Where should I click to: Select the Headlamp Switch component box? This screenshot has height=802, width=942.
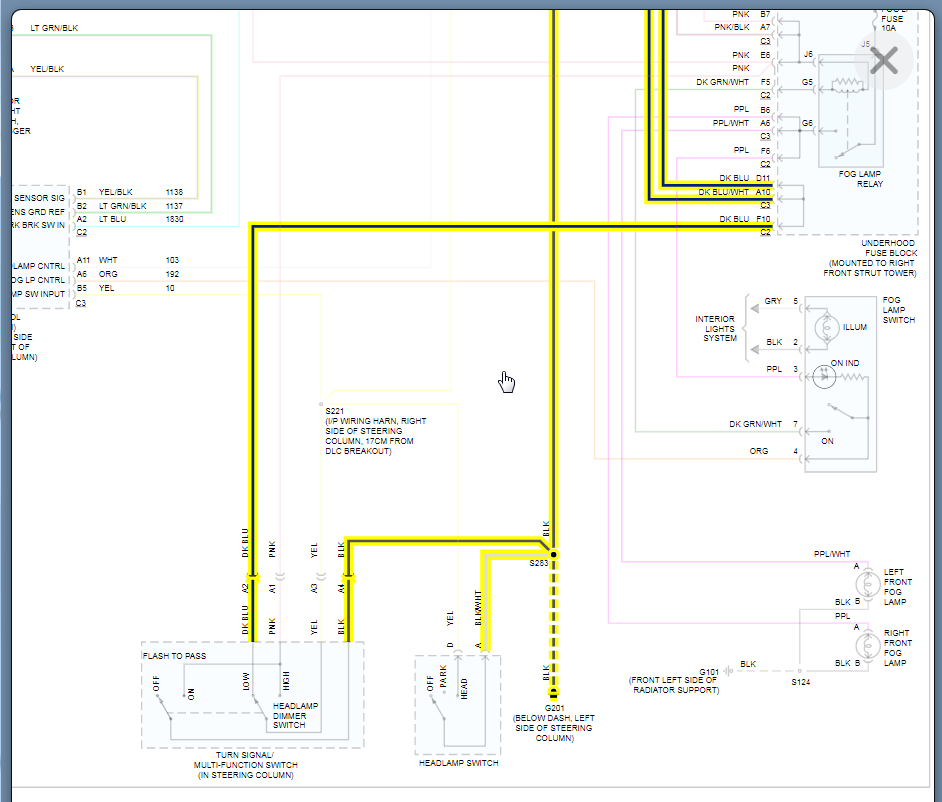(457, 705)
